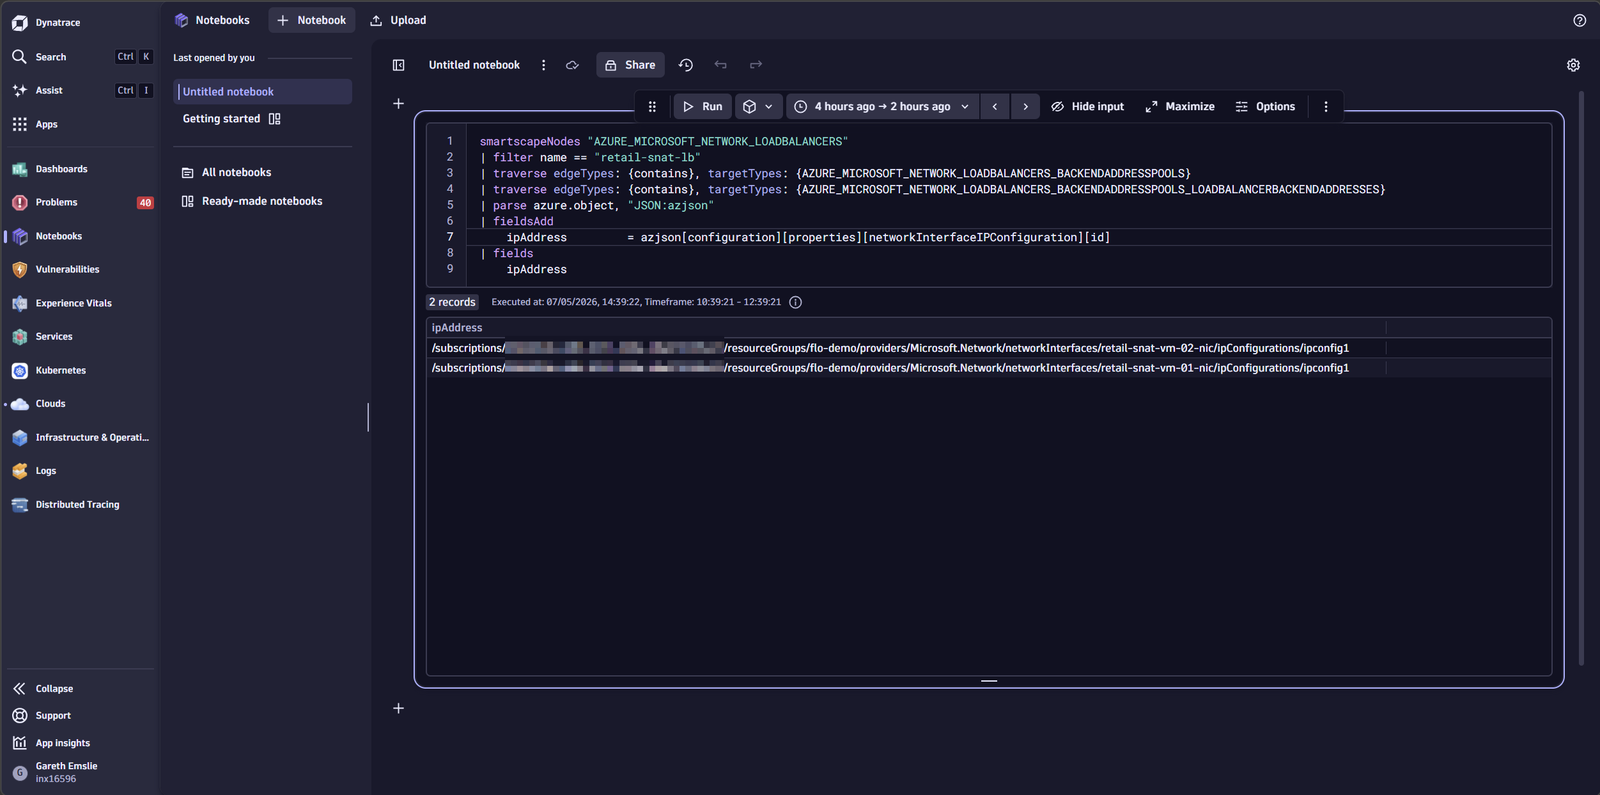This screenshot has width=1600, height=795.
Task: Open the timeframe selector 4 hours ago
Action: [x=884, y=107]
